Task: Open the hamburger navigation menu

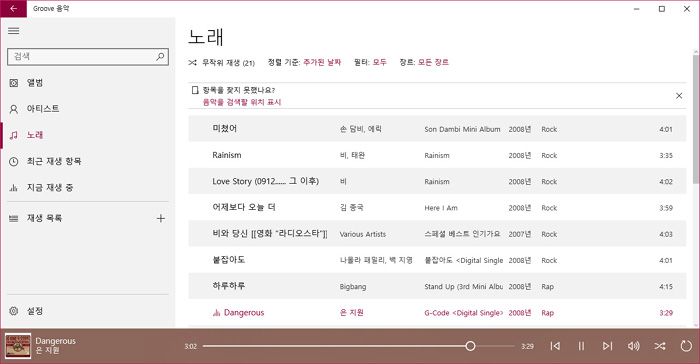Action: [14, 31]
